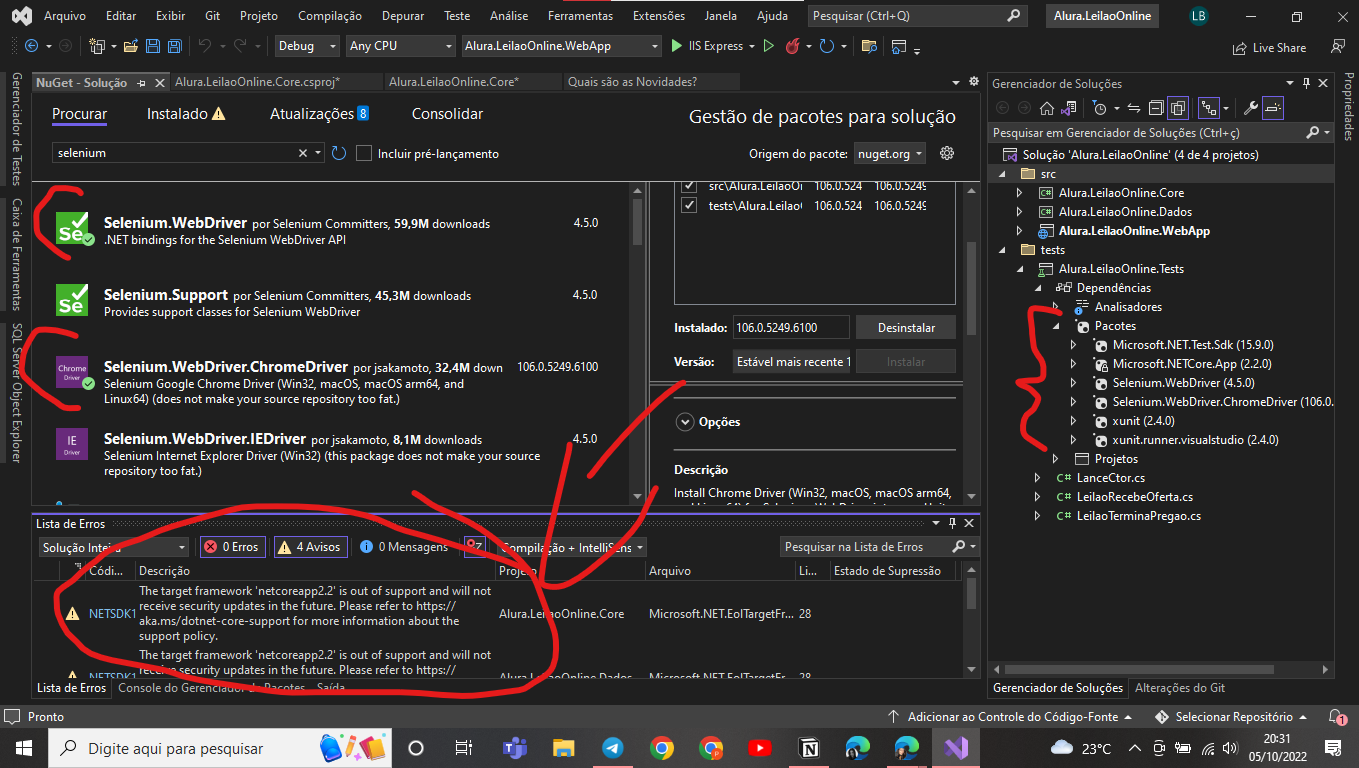Click the Home icon in Solution Explorer
This screenshot has width=1359, height=768.
point(1047,108)
